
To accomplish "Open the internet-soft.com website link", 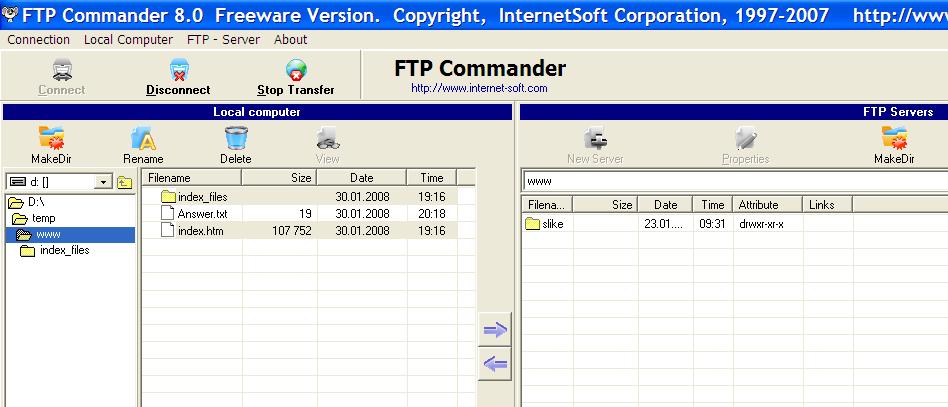I will (x=479, y=88).
